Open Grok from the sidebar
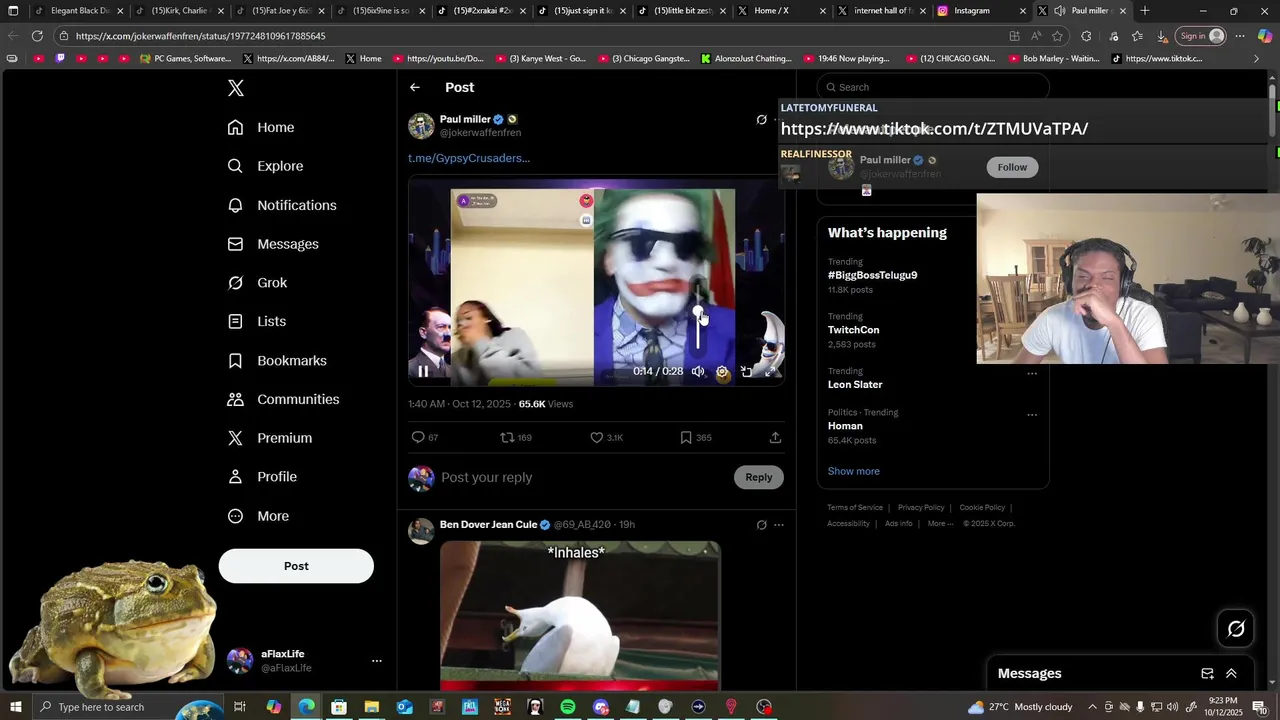Image resolution: width=1280 pixels, height=720 pixels. click(x=258, y=283)
